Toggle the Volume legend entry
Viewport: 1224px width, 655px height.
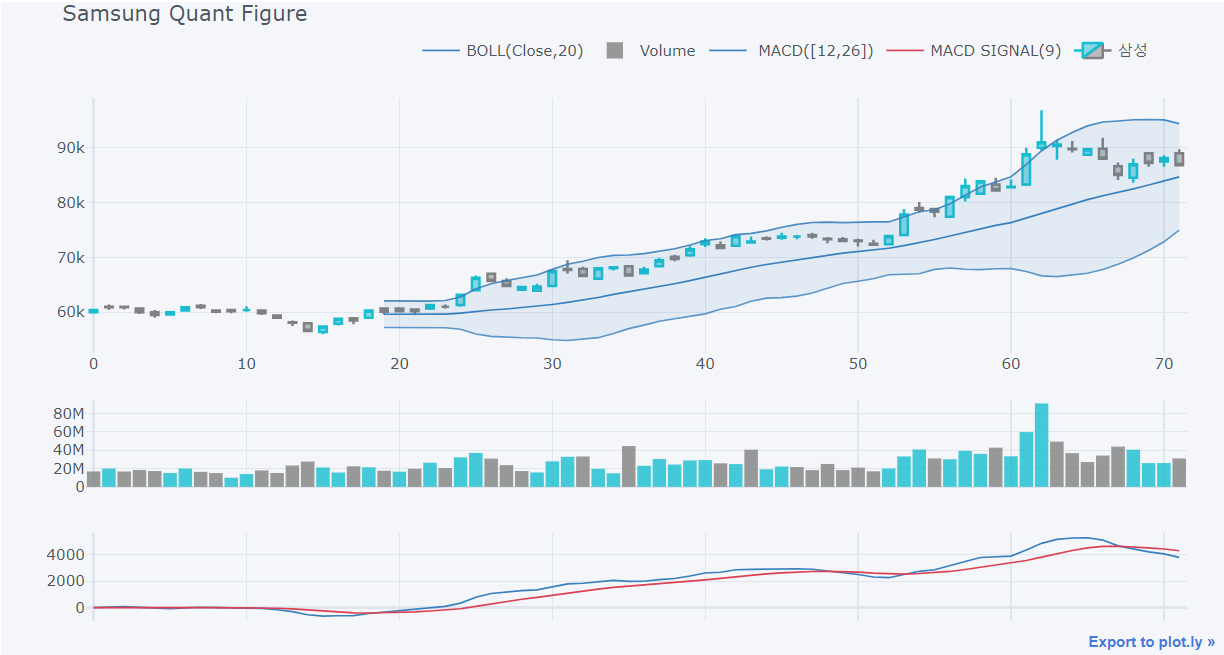tap(651, 50)
